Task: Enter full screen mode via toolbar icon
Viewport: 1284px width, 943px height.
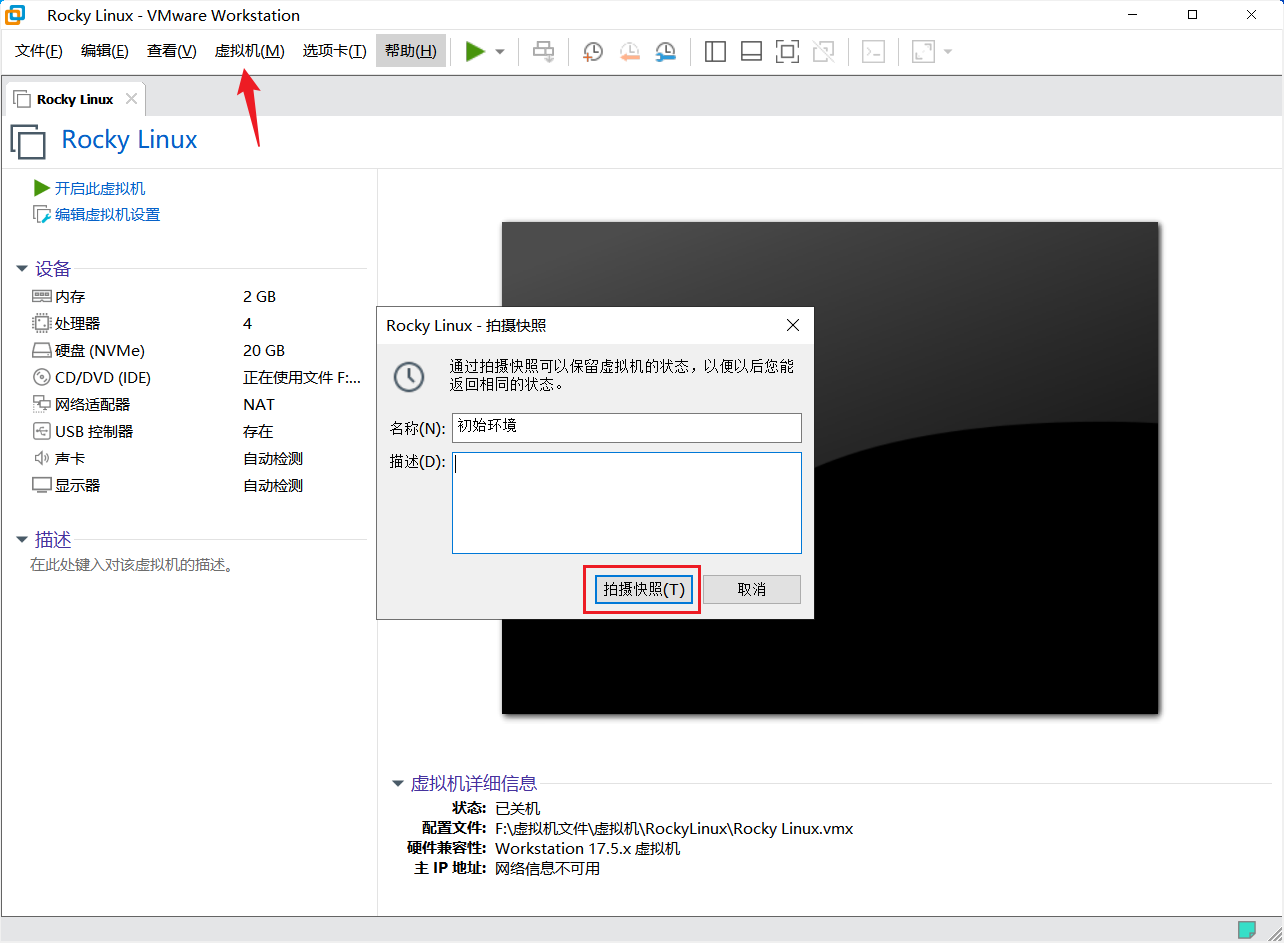Action: [x=787, y=51]
